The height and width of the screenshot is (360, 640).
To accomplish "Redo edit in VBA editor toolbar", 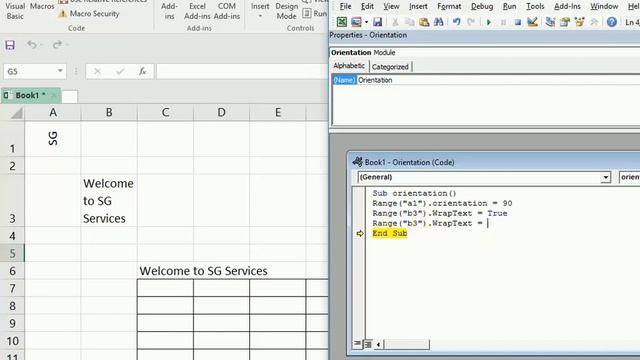I will 471,22.
